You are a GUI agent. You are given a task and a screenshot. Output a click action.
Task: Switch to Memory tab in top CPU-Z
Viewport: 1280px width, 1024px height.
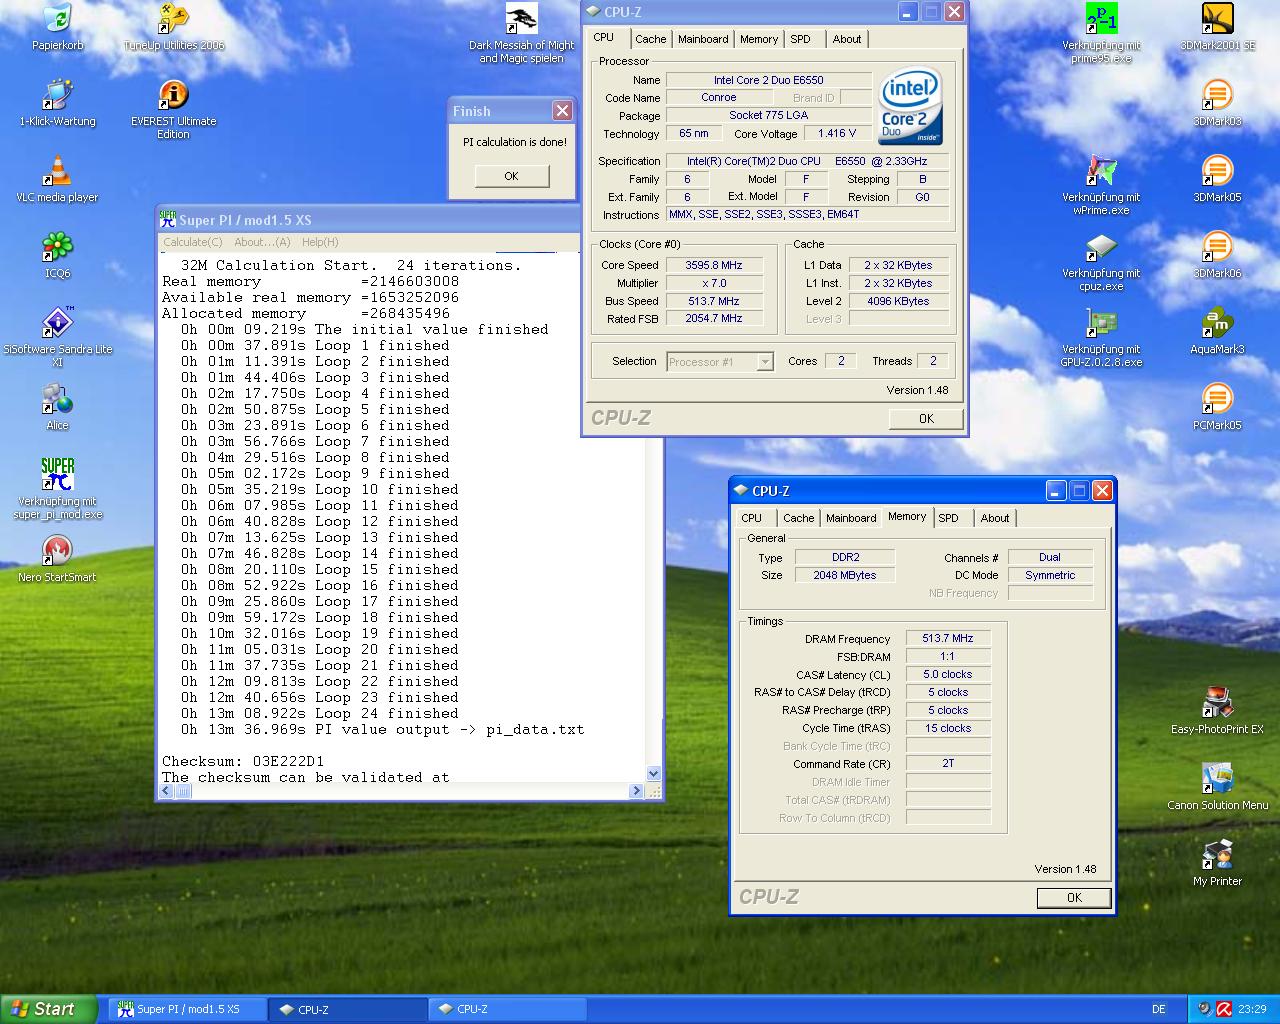point(759,39)
